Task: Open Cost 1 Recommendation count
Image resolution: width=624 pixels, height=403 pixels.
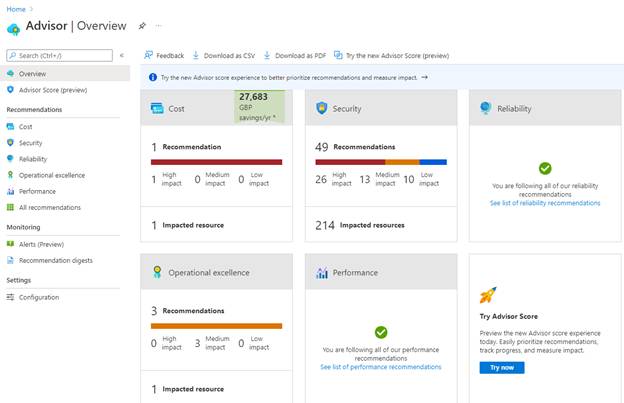Action: coord(186,147)
